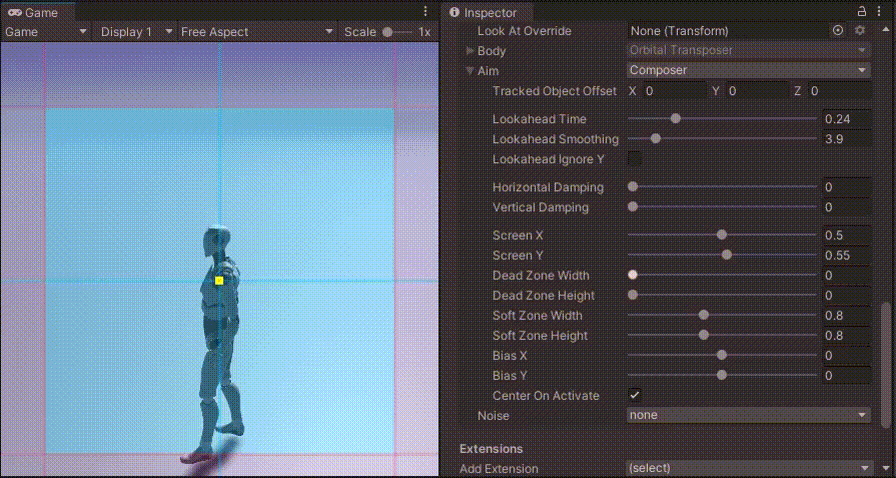Click the Horizontal Damping value field
Screen dimensions: 896x478
[x=847, y=187]
